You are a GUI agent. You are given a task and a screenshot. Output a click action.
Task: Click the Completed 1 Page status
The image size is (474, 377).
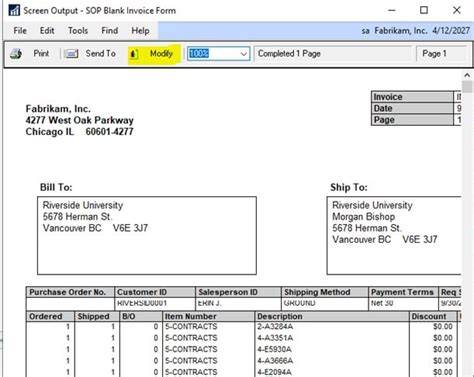click(289, 53)
